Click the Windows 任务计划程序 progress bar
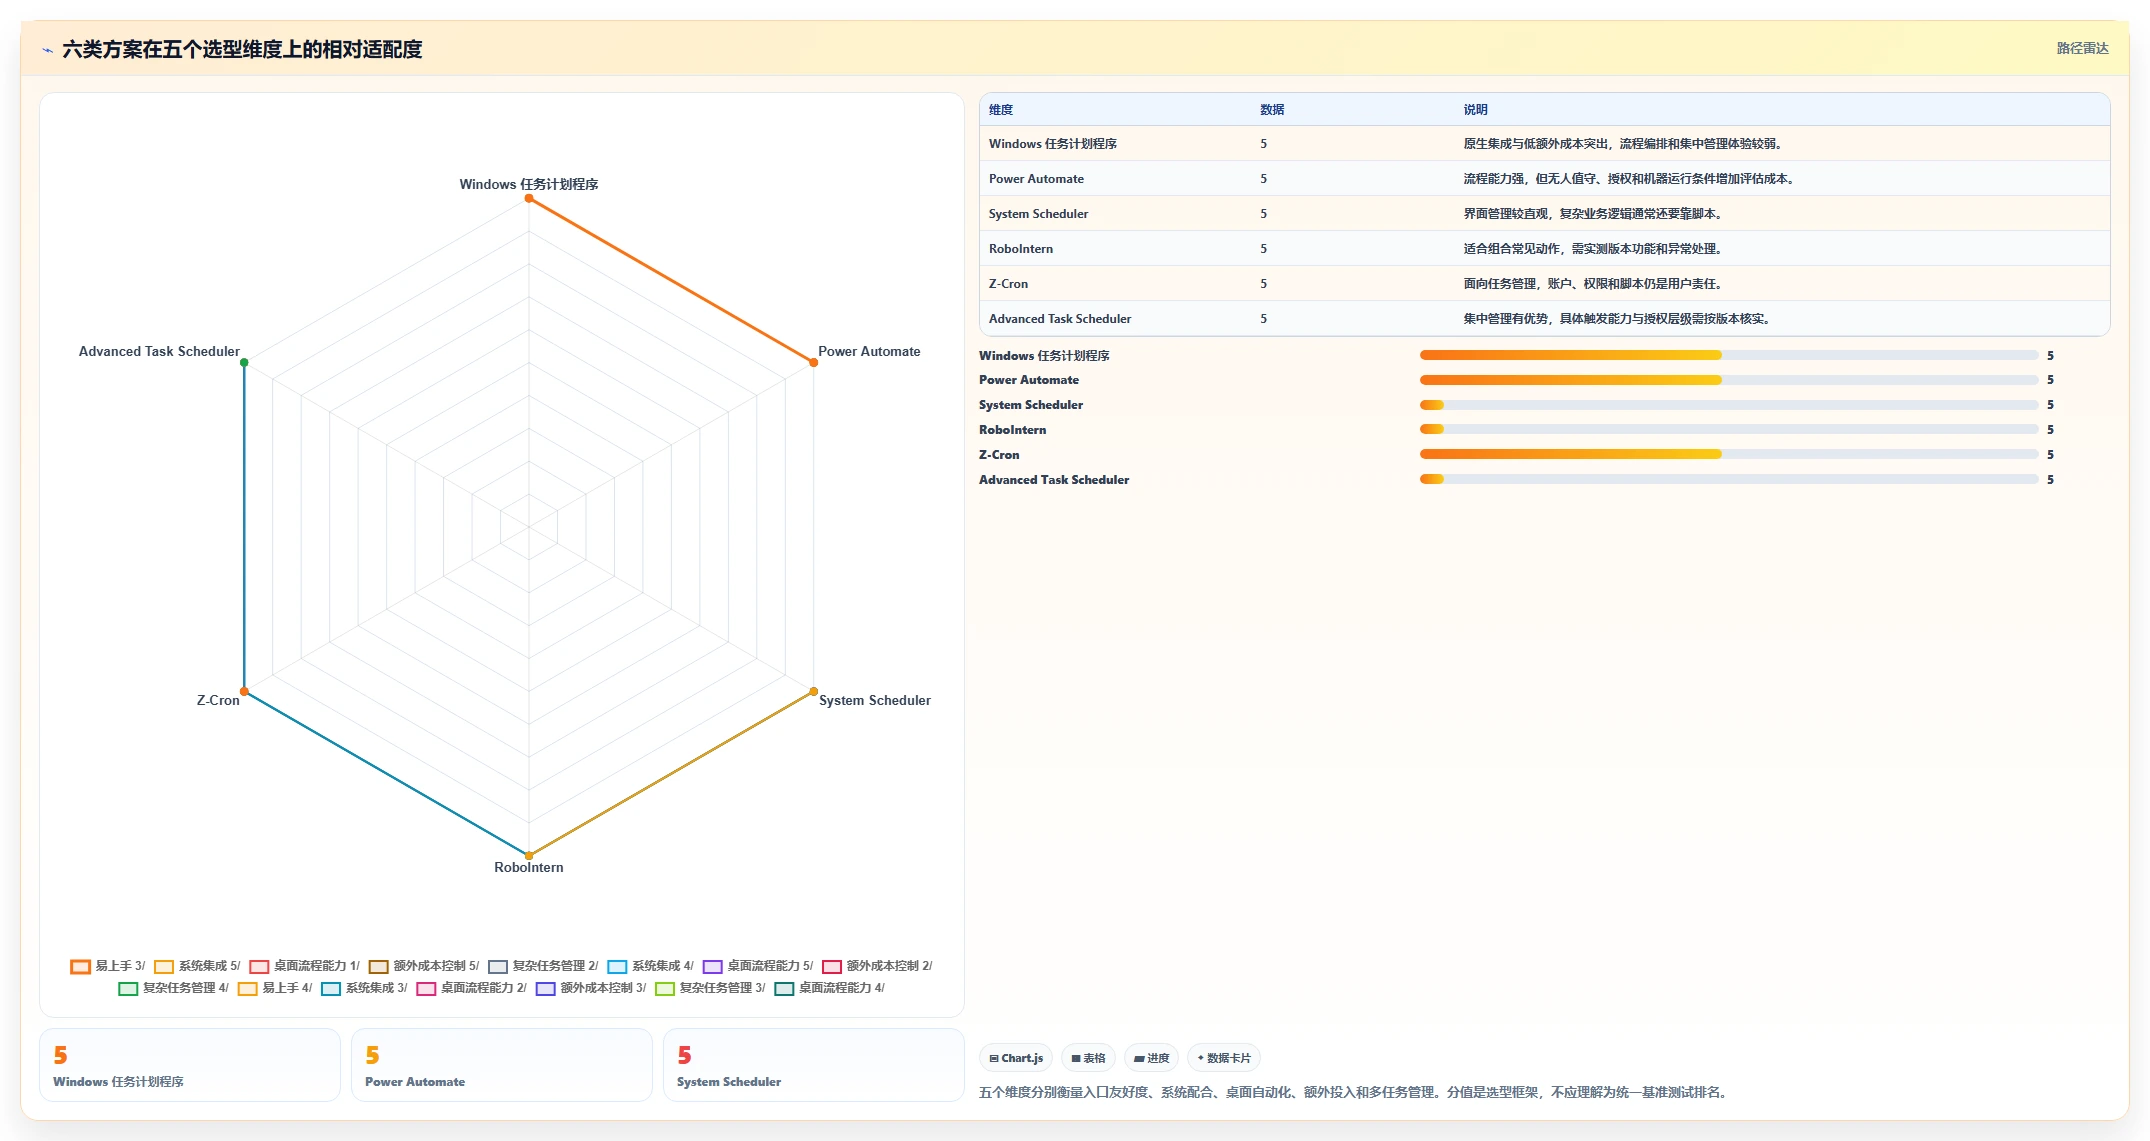The width and height of the screenshot is (2150, 1141). point(1729,355)
